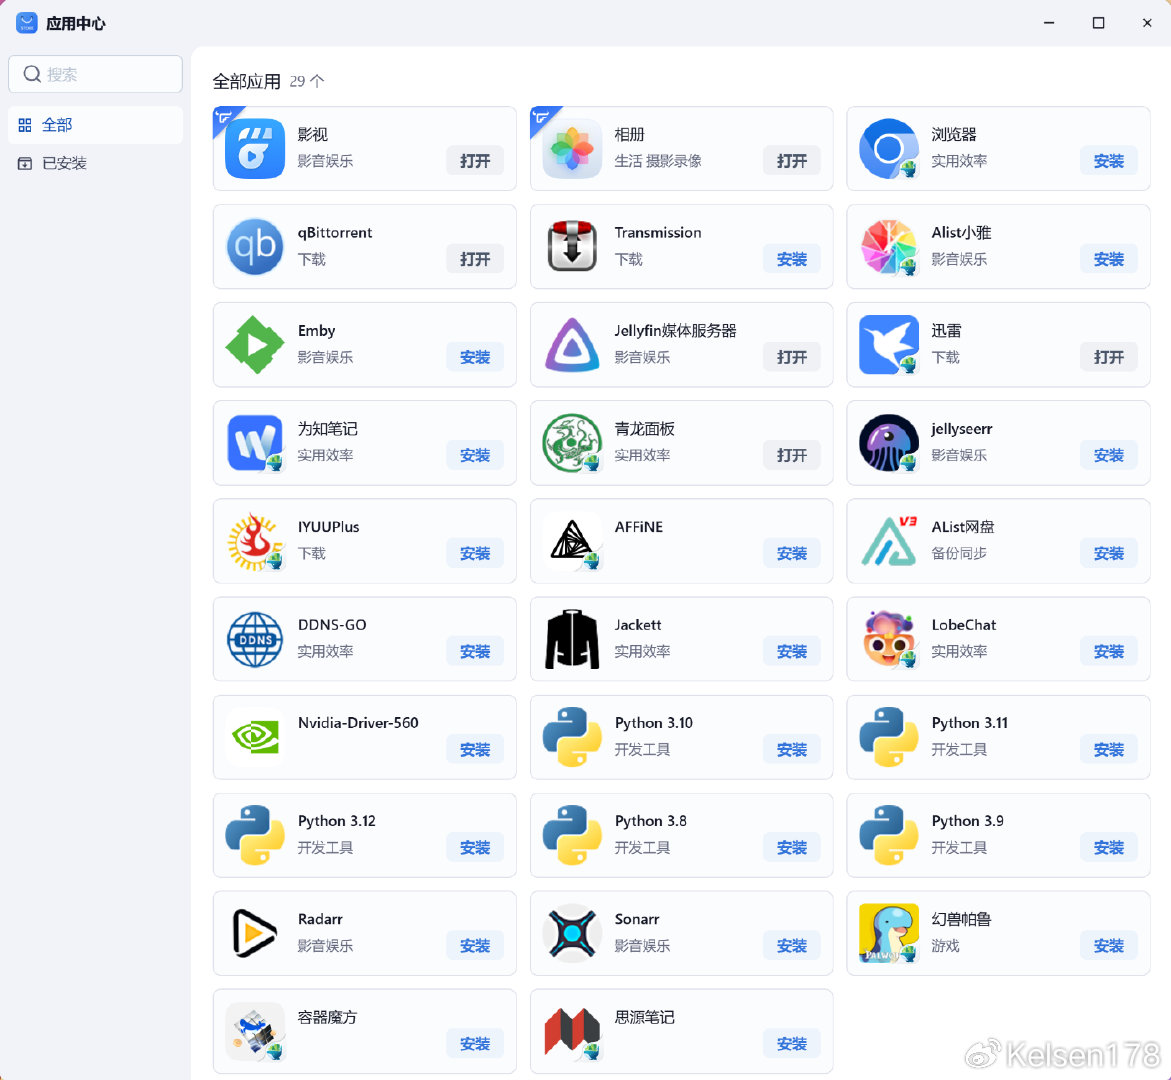
Task: Select the 全部 sidebar category
Action: click(96, 125)
